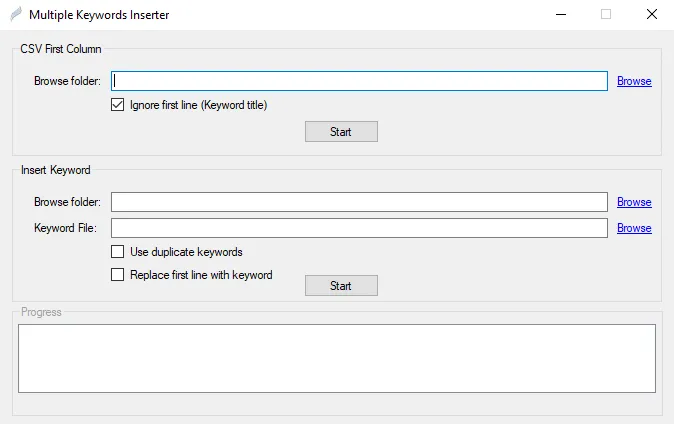
Task: Click the window title text
Action: point(99,15)
